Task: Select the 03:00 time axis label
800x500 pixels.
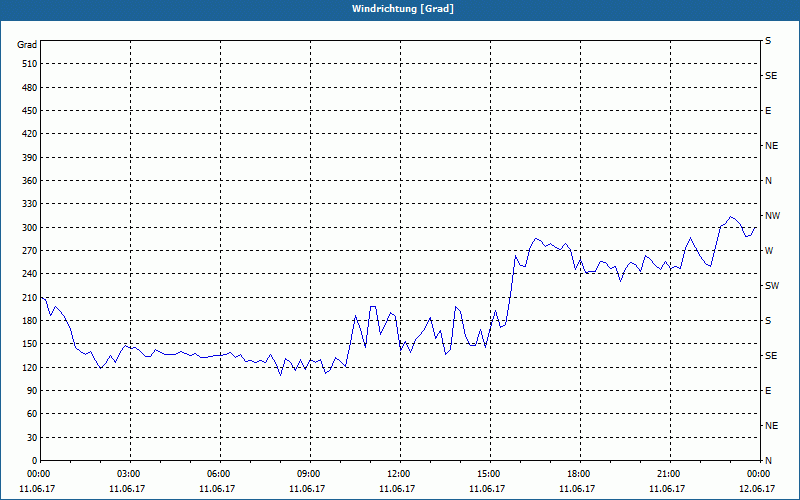Action: [130, 474]
